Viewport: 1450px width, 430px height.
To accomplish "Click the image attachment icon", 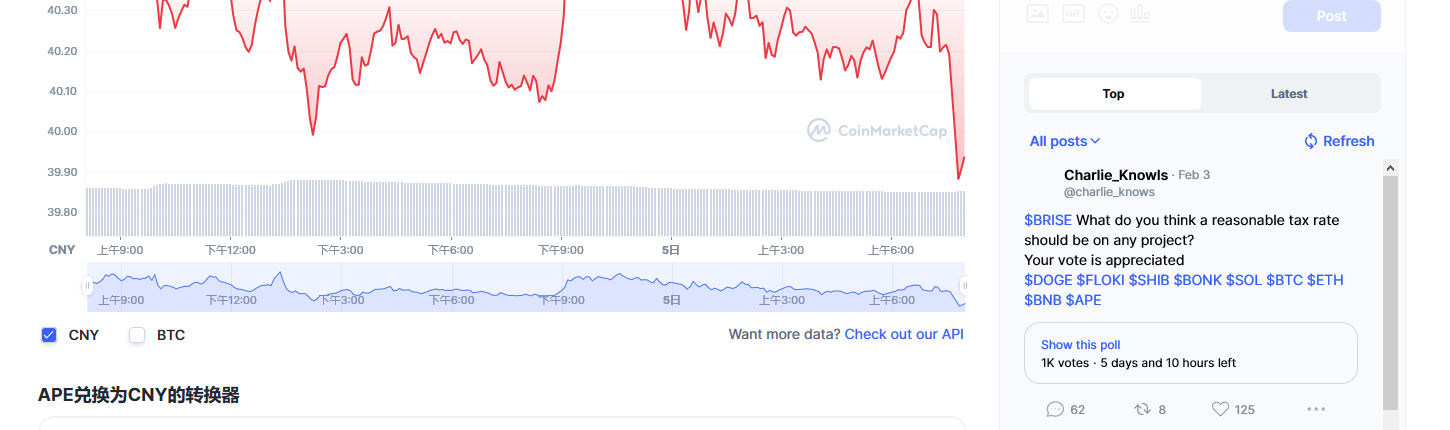I will pos(1037,14).
